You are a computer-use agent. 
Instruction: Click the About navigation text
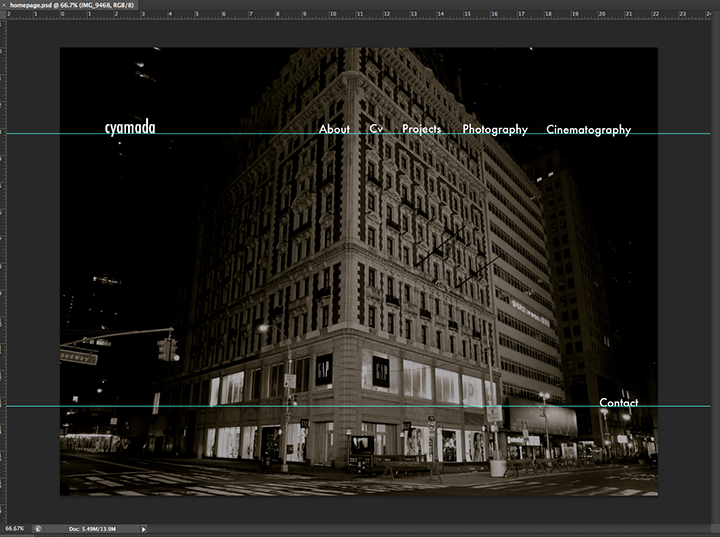coord(334,129)
